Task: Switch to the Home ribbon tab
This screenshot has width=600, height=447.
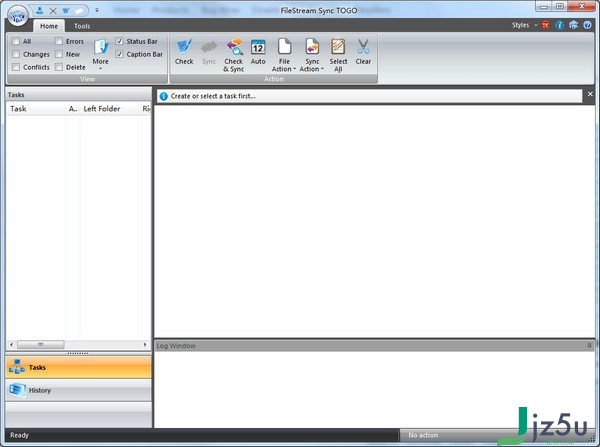Action: tap(49, 26)
